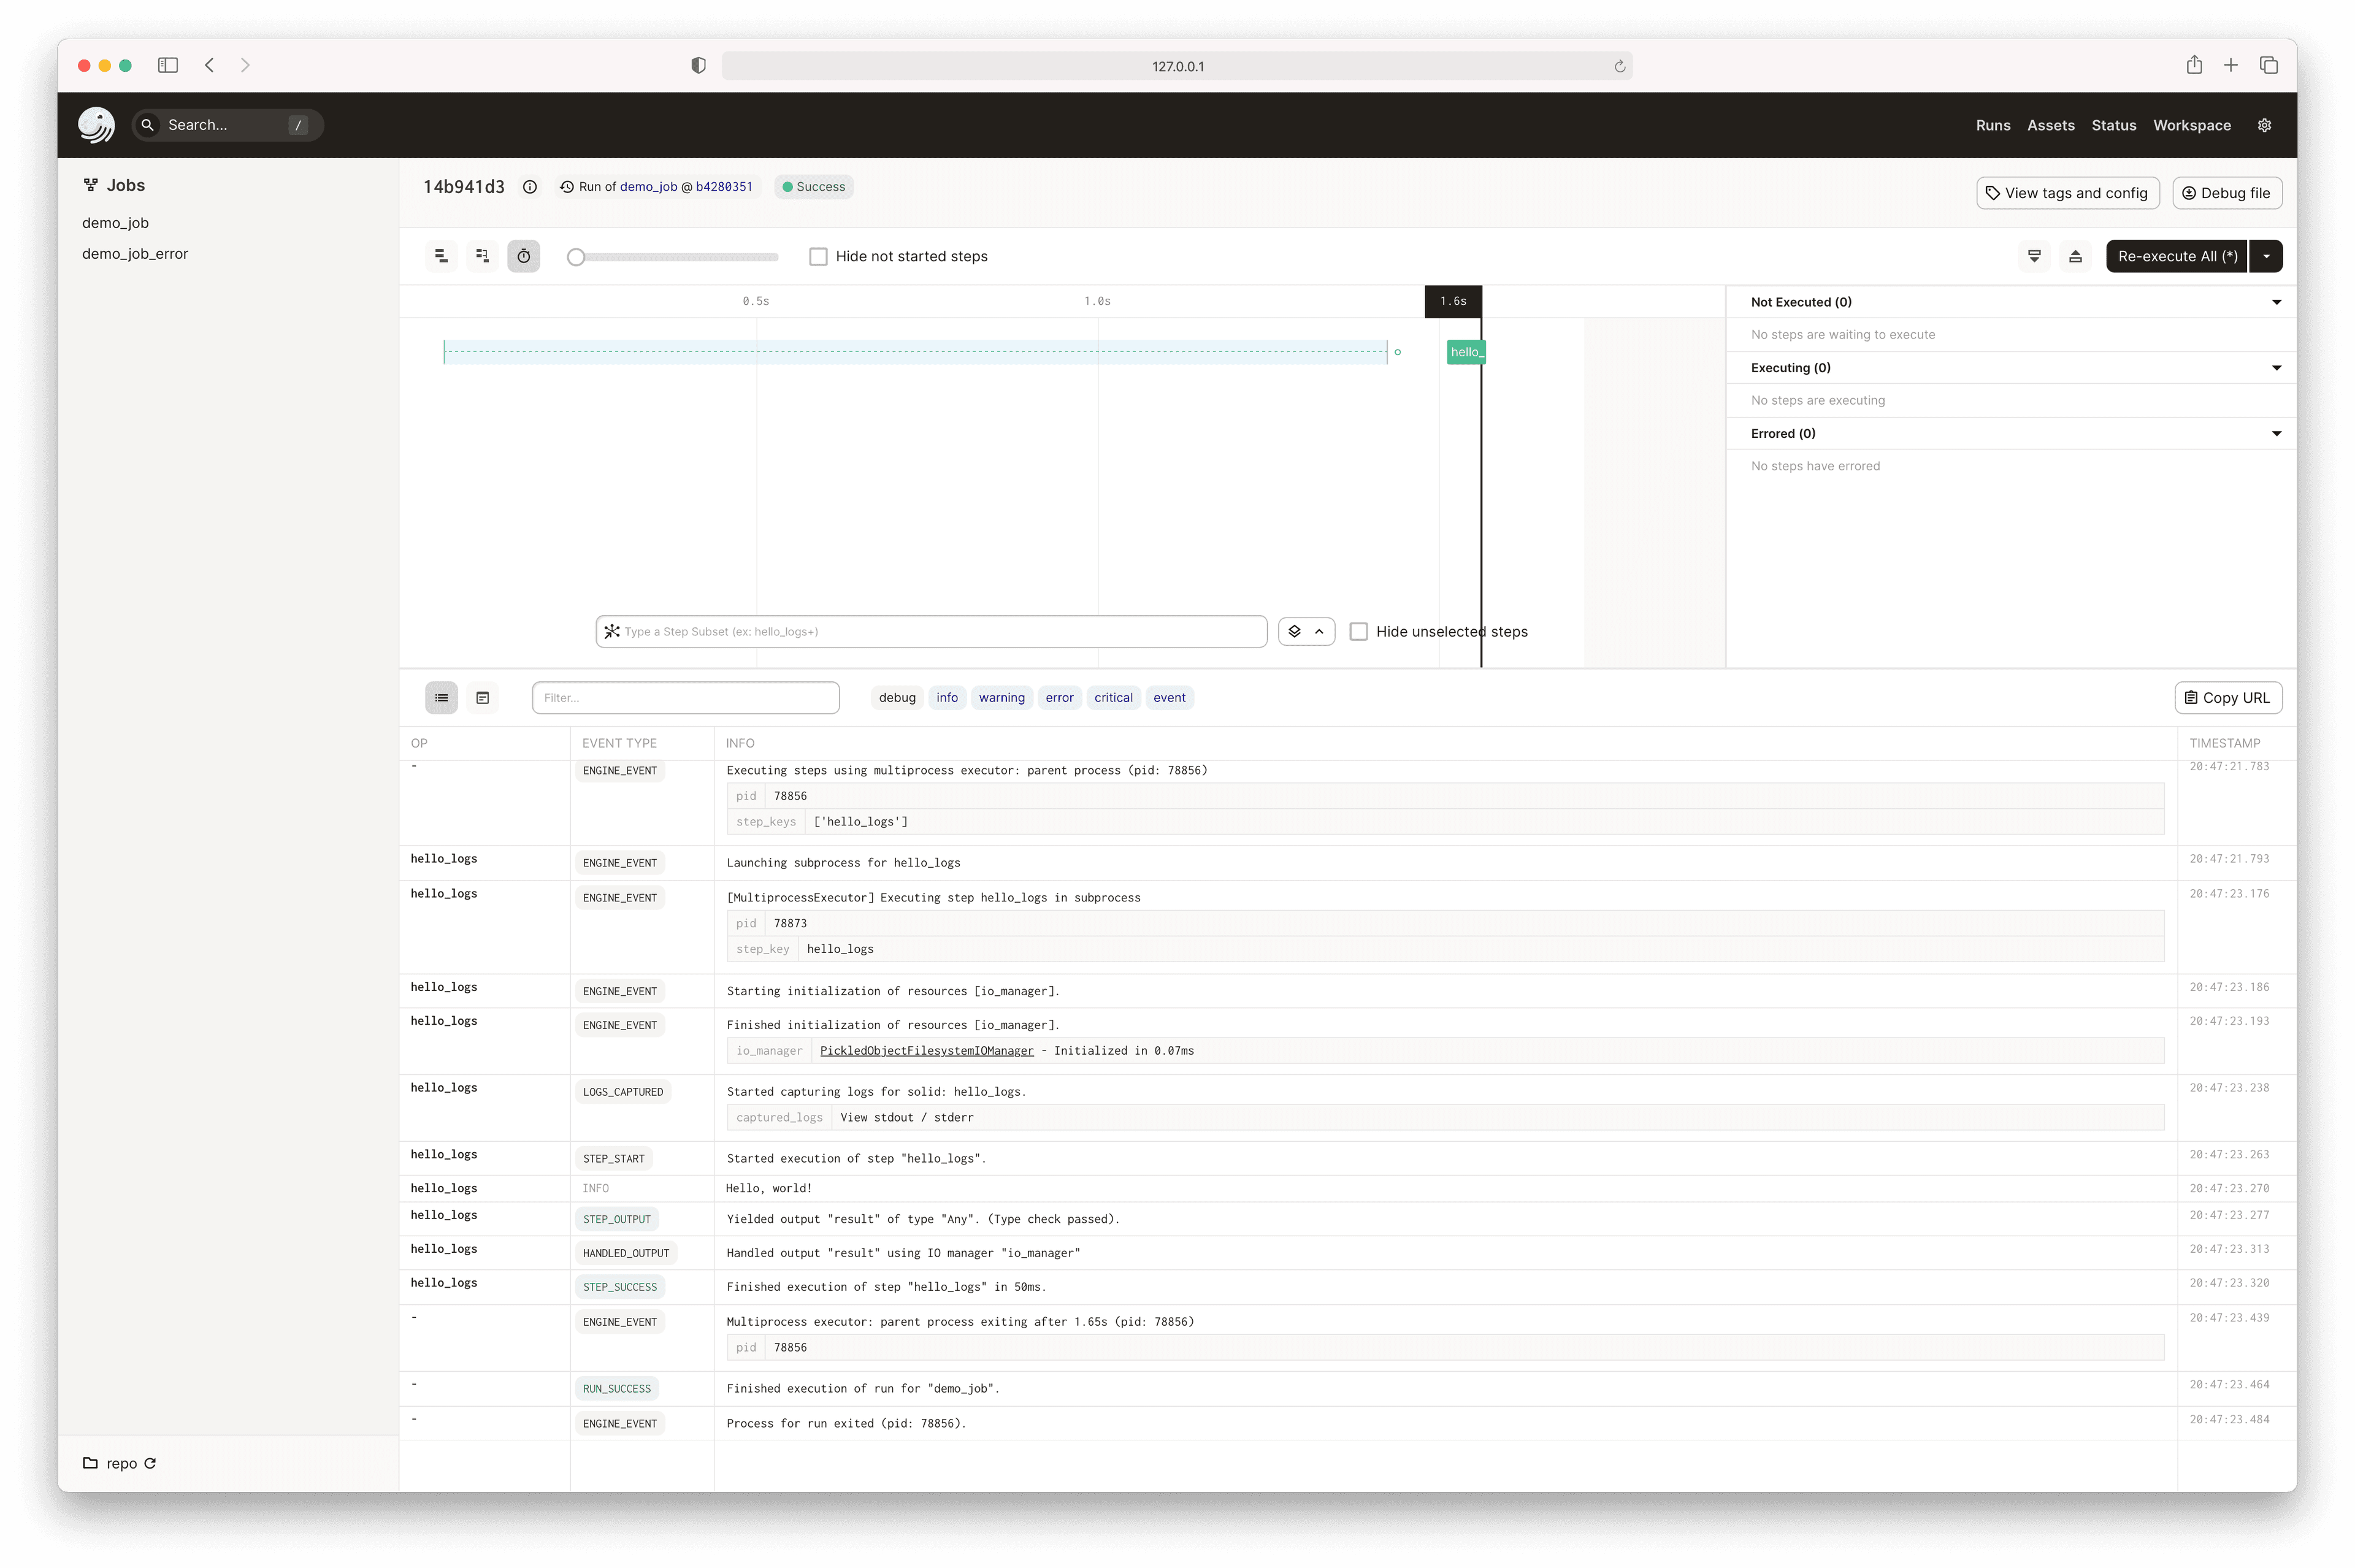This screenshot has width=2355, height=1568.
Task: Collapse the Not Executed section
Action: 2276,302
